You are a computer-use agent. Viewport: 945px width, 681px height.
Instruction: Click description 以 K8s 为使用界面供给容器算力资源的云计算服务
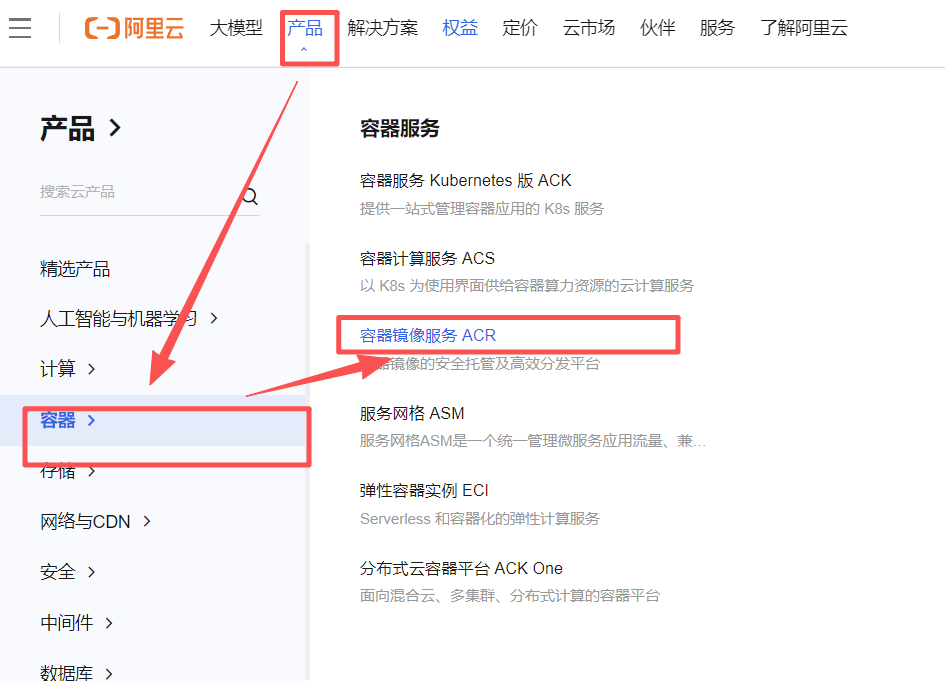click(527, 286)
